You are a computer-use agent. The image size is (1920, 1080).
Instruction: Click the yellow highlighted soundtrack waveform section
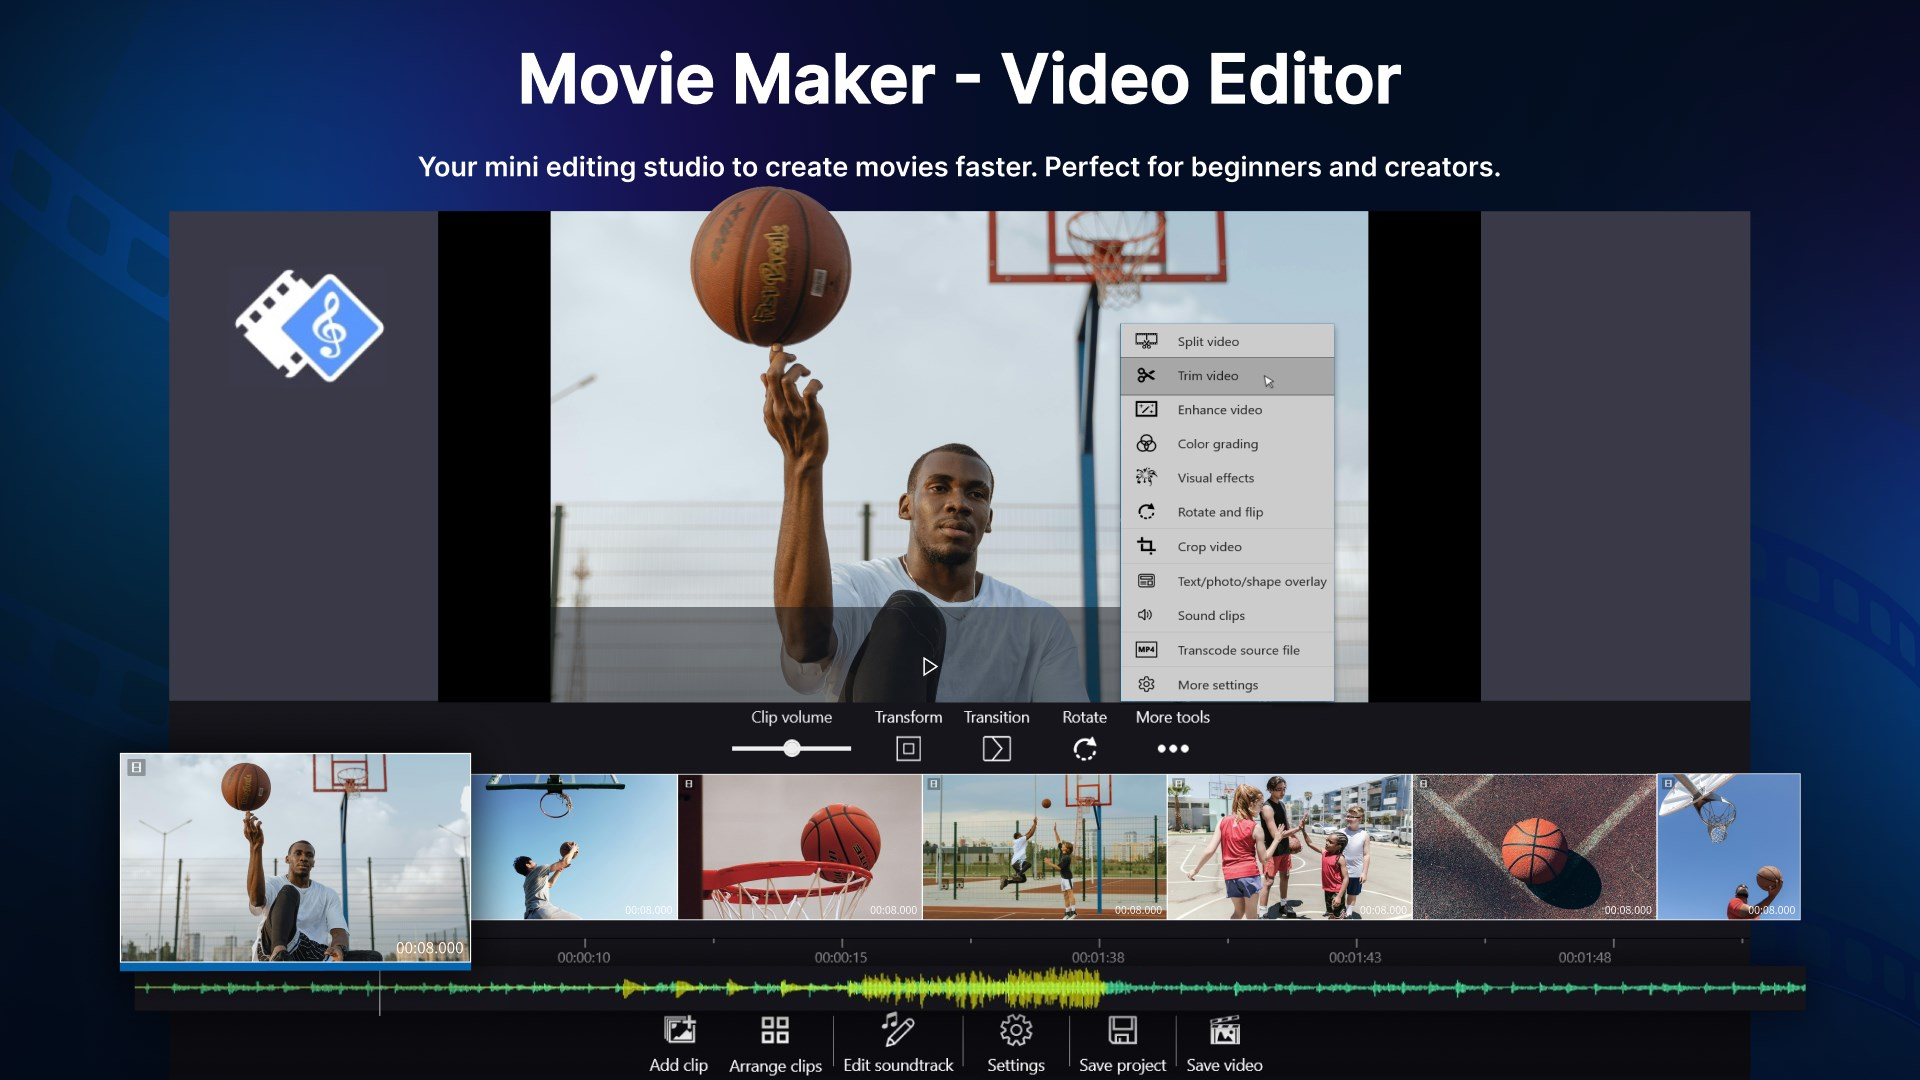[975, 988]
